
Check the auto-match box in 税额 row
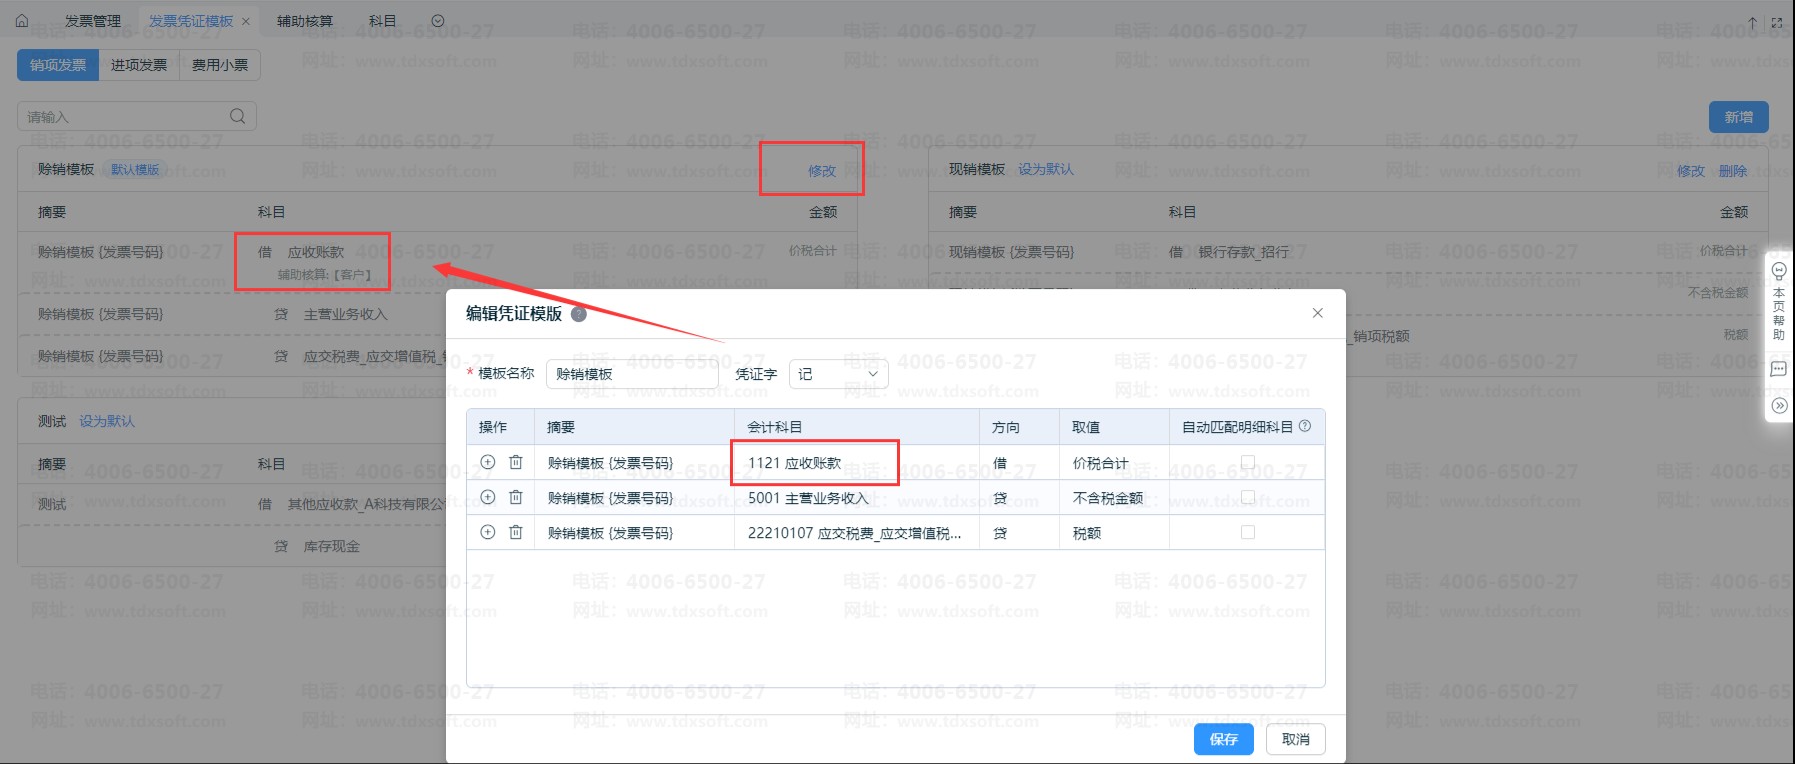(1247, 532)
